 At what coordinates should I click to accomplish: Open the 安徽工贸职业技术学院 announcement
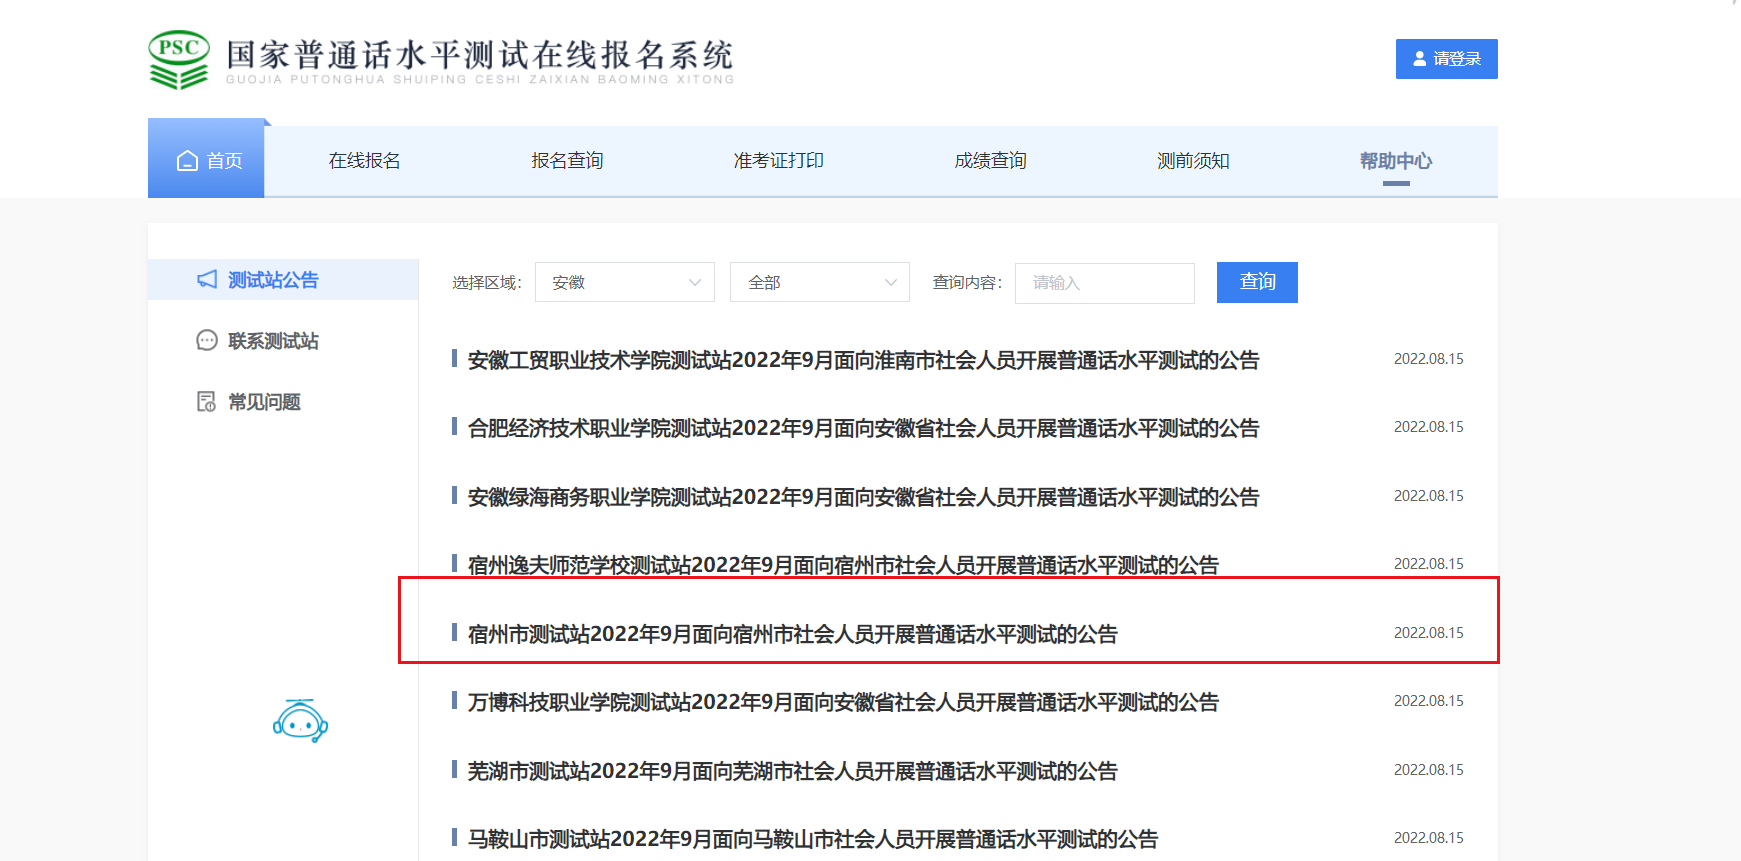863,360
